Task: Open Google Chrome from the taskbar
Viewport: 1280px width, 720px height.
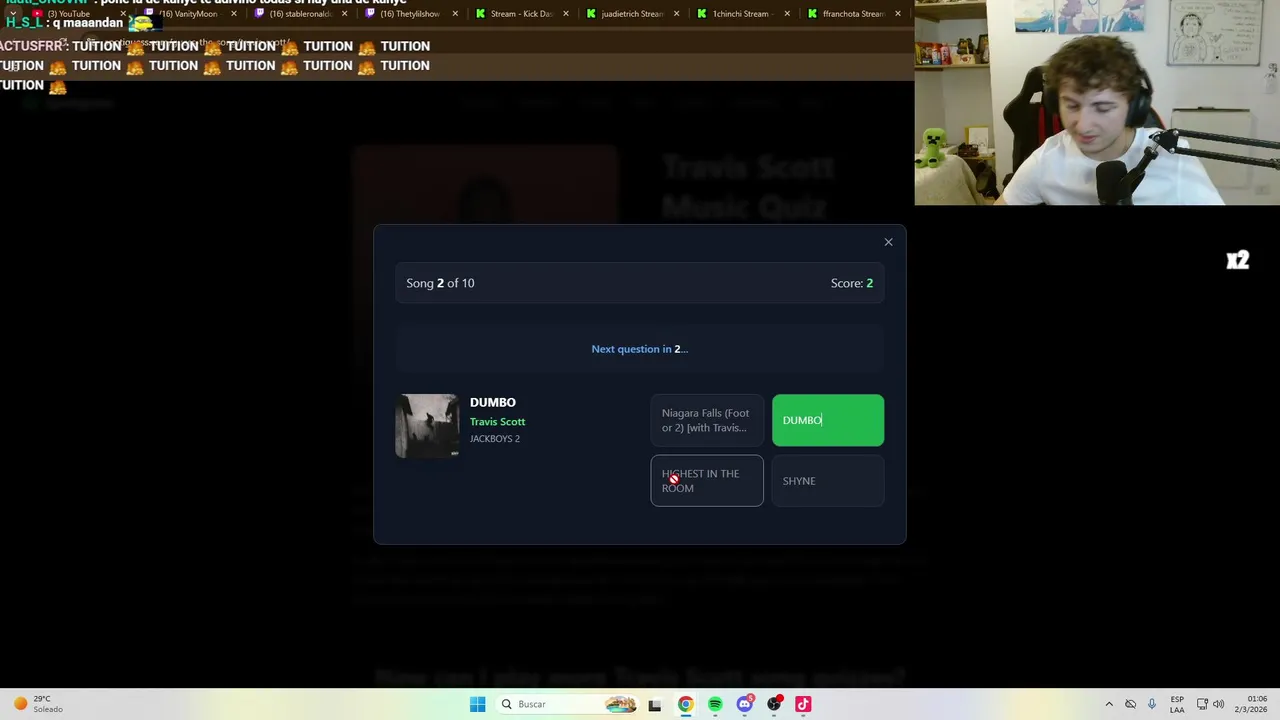Action: (685, 704)
